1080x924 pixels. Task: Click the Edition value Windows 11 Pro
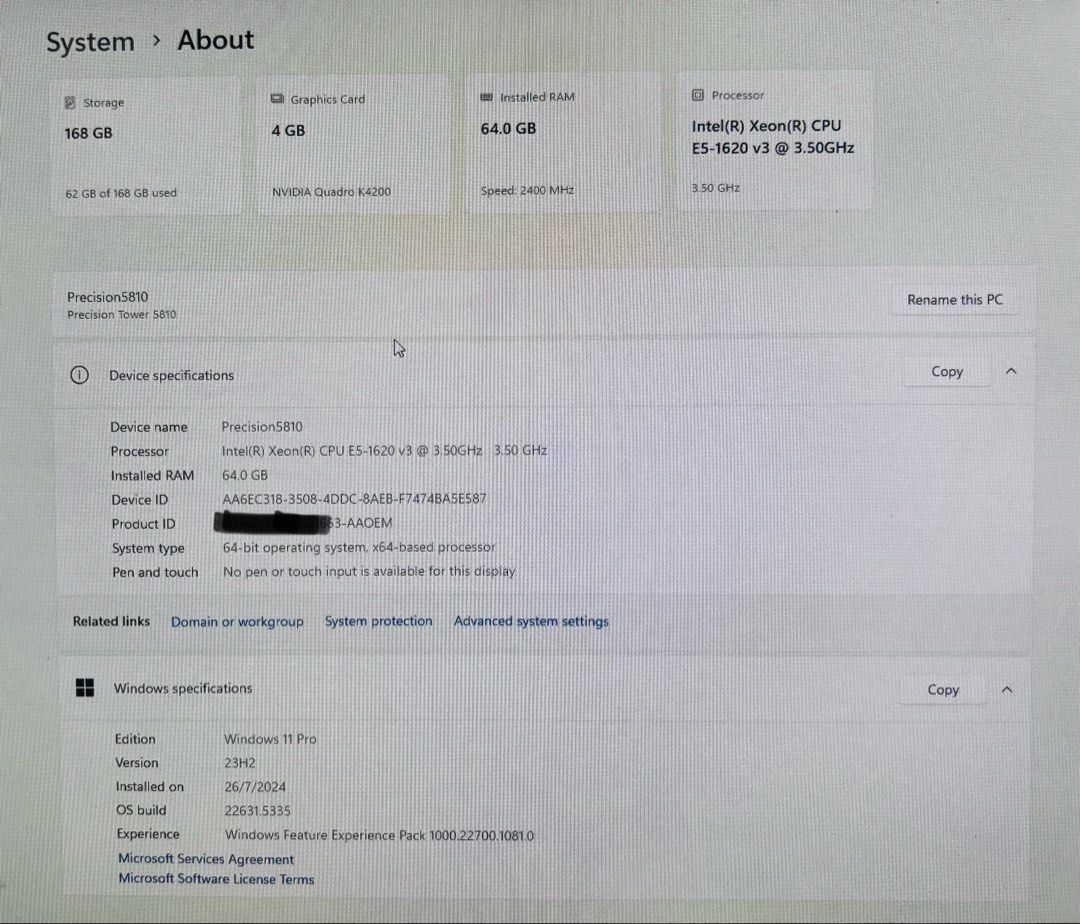point(270,739)
